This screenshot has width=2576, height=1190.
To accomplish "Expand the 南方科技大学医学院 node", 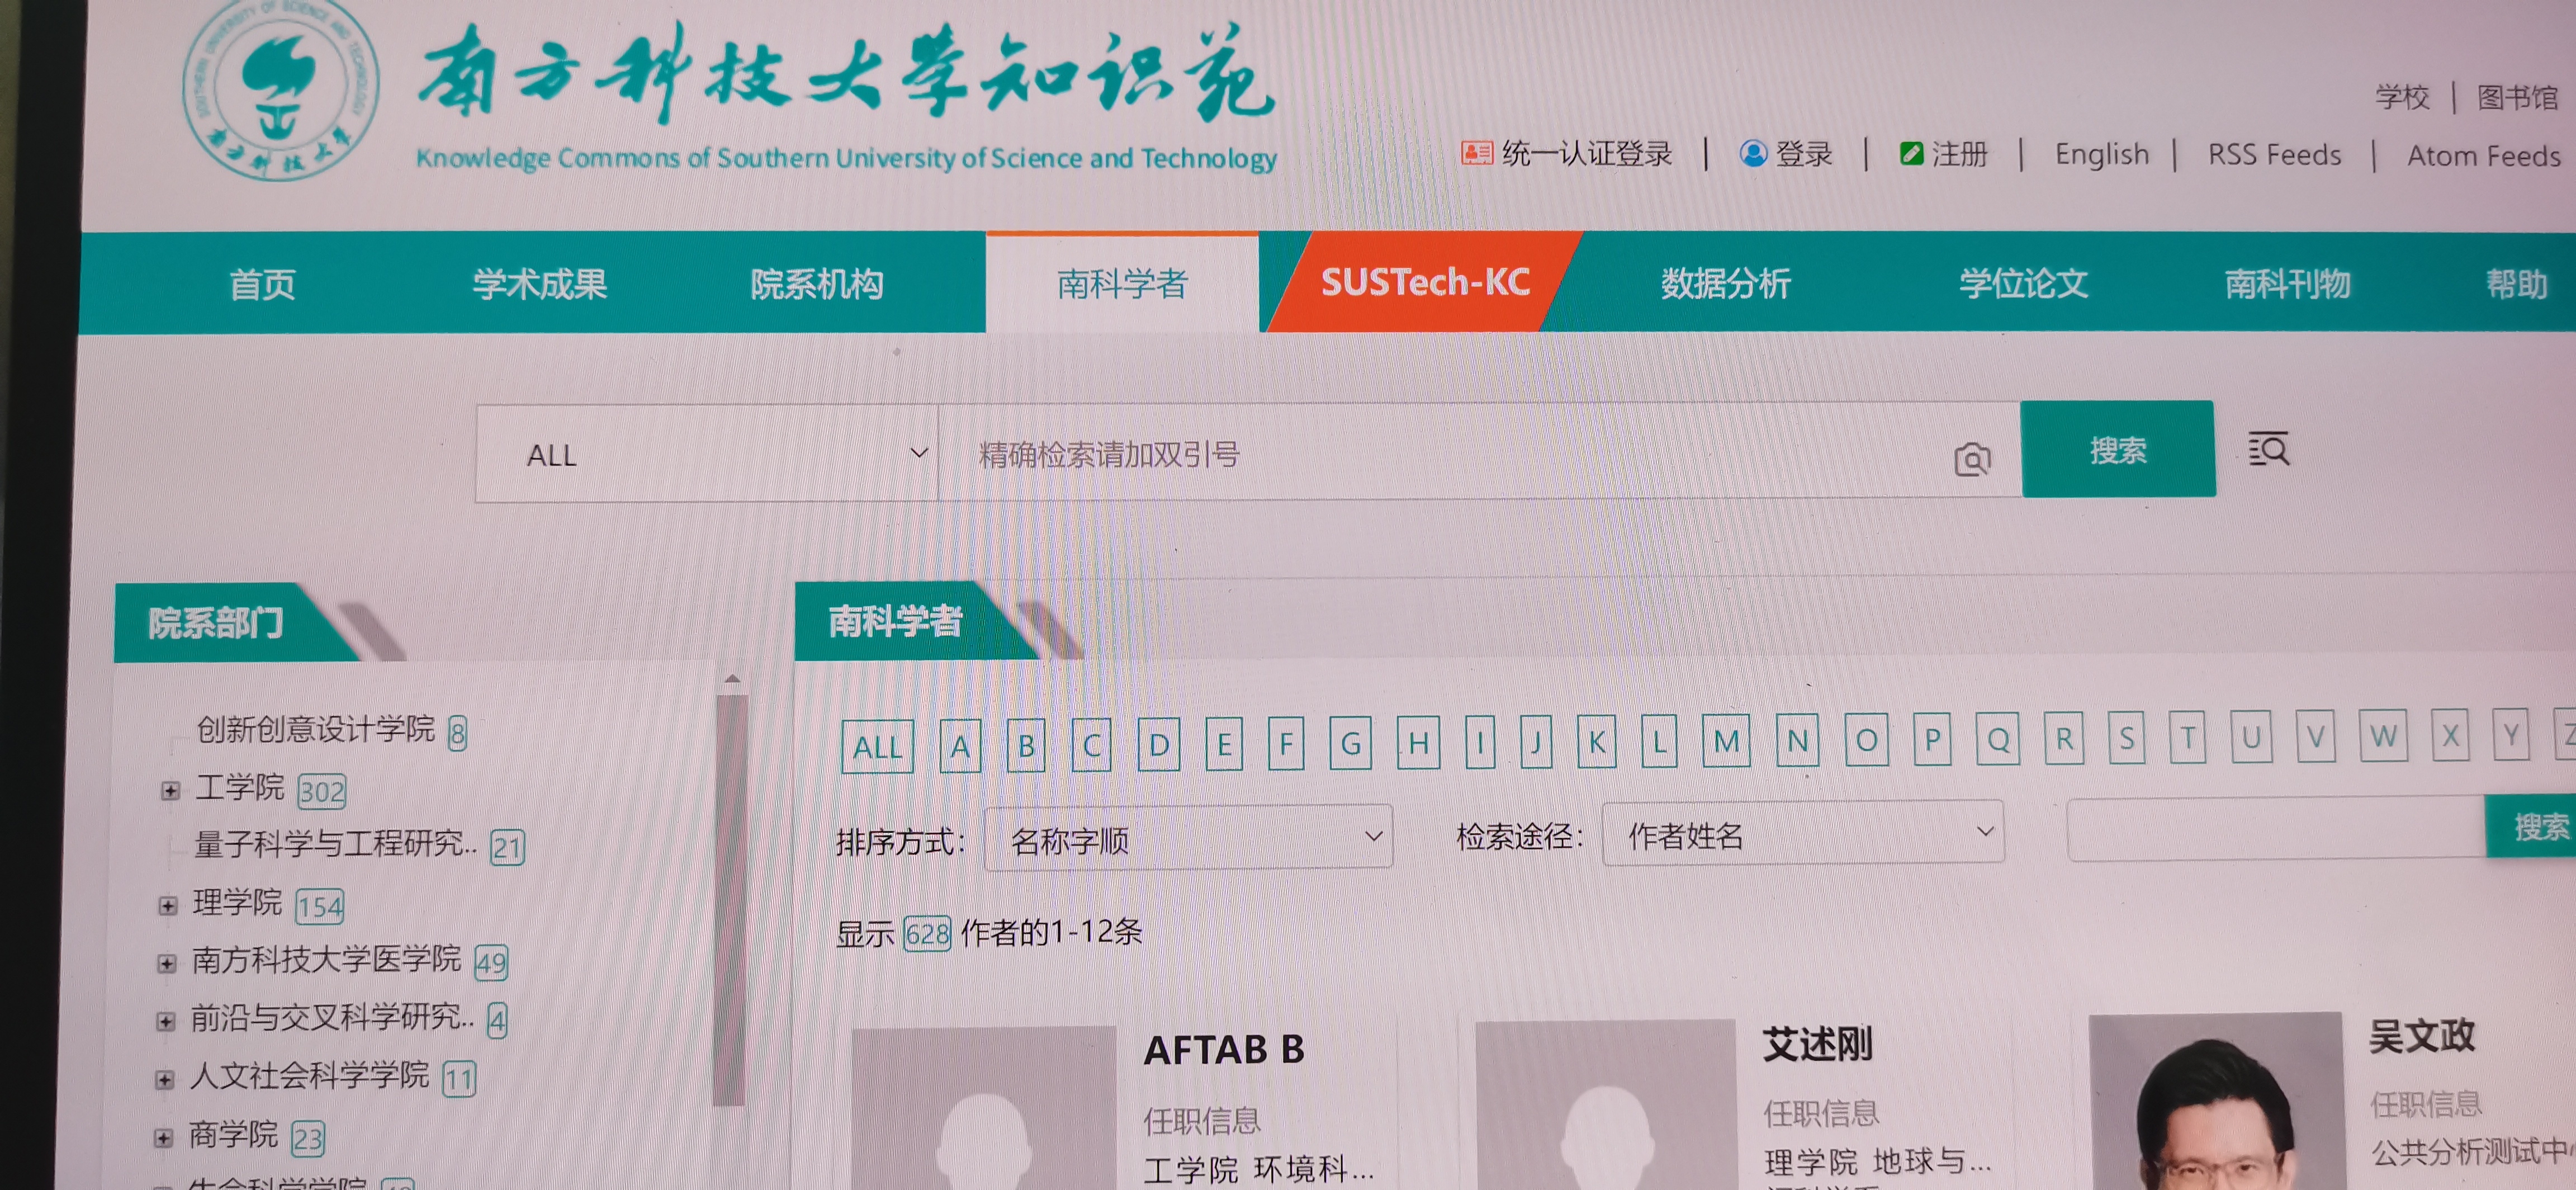I will pos(167,964).
